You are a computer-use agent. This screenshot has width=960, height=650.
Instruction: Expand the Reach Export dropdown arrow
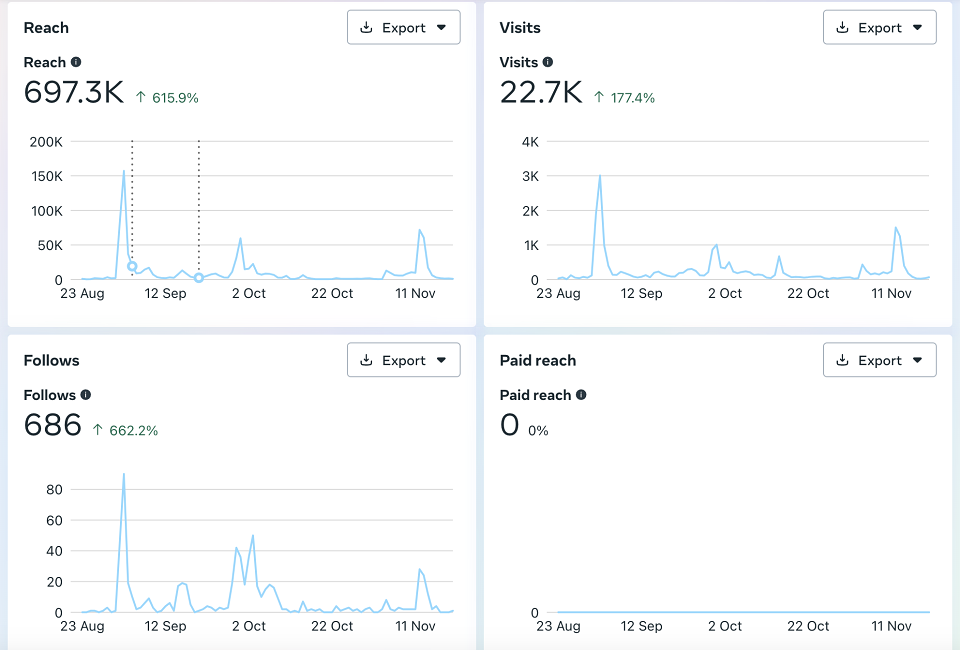tap(441, 28)
